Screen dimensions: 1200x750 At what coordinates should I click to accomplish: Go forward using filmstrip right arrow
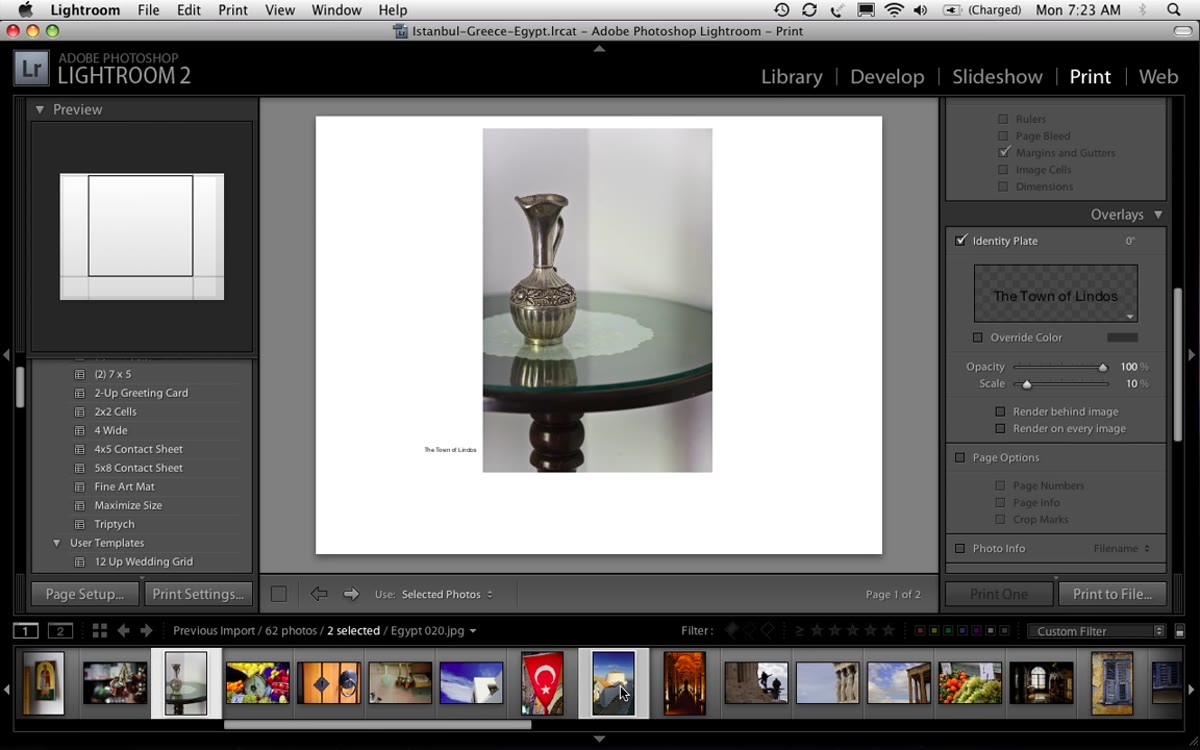point(146,631)
